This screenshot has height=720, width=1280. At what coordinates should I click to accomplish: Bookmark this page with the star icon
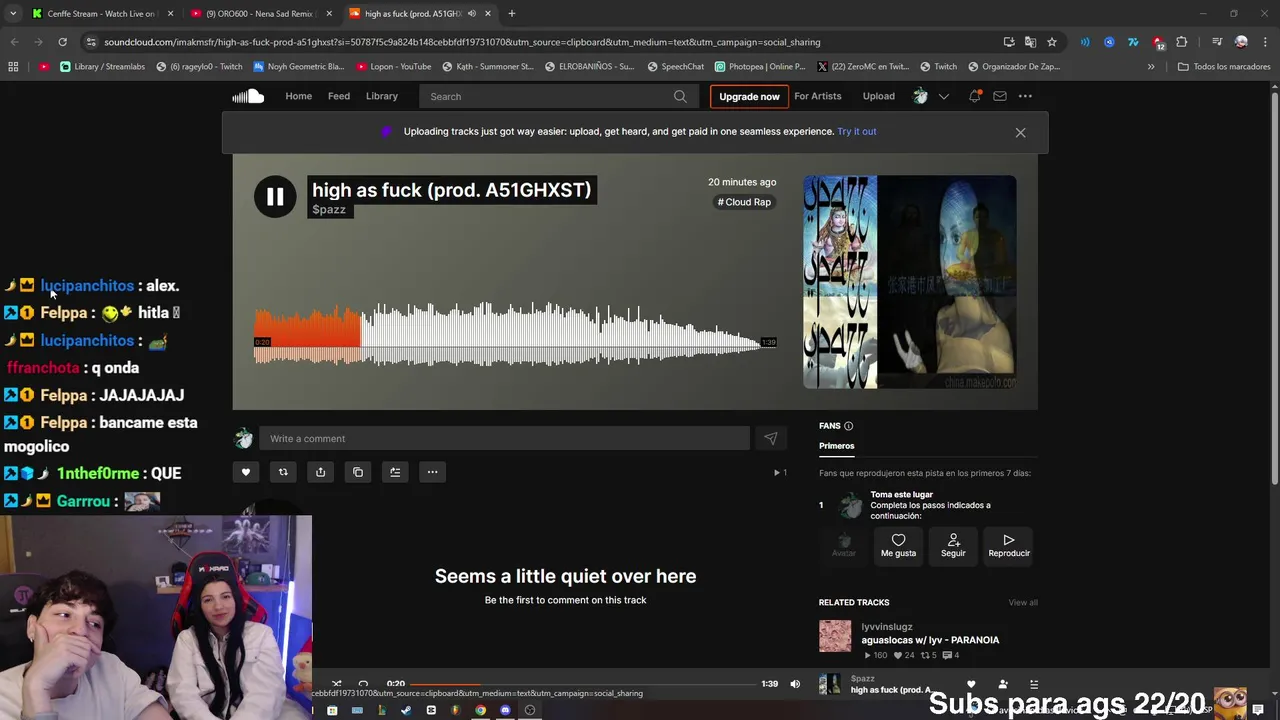click(x=1052, y=42)
